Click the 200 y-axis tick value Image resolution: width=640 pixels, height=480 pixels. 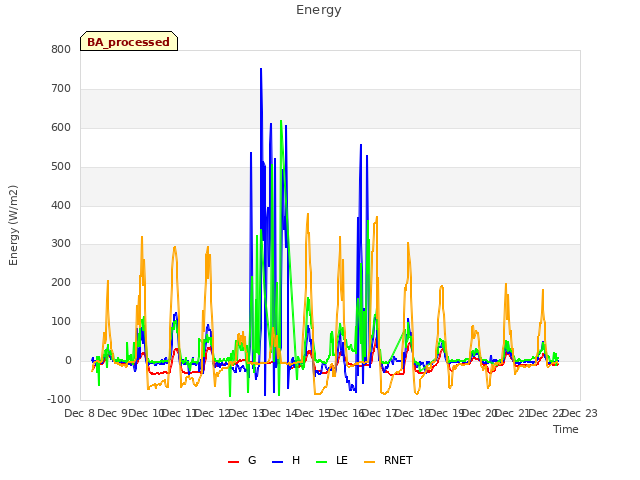click(x=61, y=282)
